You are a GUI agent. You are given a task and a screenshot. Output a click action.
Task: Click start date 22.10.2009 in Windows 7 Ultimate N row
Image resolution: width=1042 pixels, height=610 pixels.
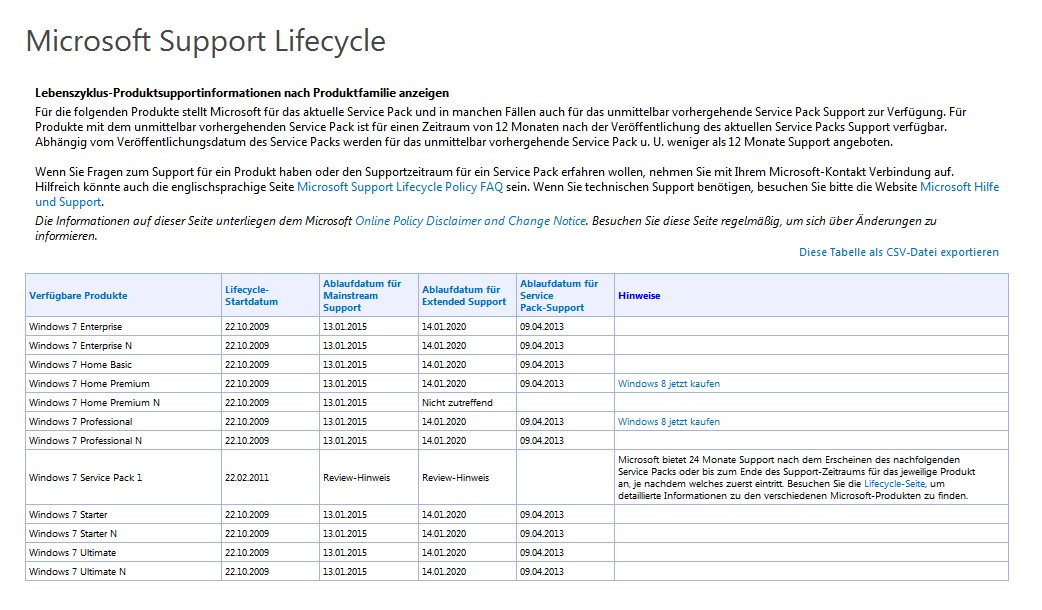tap(247, 571)
